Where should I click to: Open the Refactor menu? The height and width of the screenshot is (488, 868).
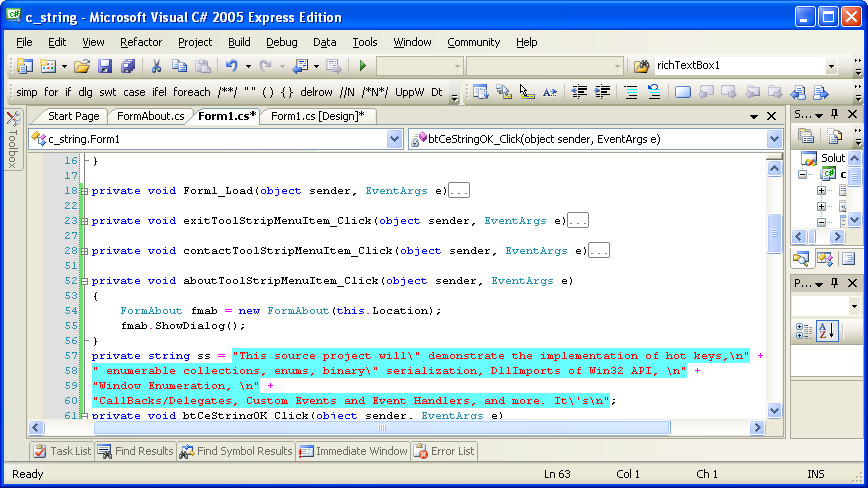pos(141,42)
